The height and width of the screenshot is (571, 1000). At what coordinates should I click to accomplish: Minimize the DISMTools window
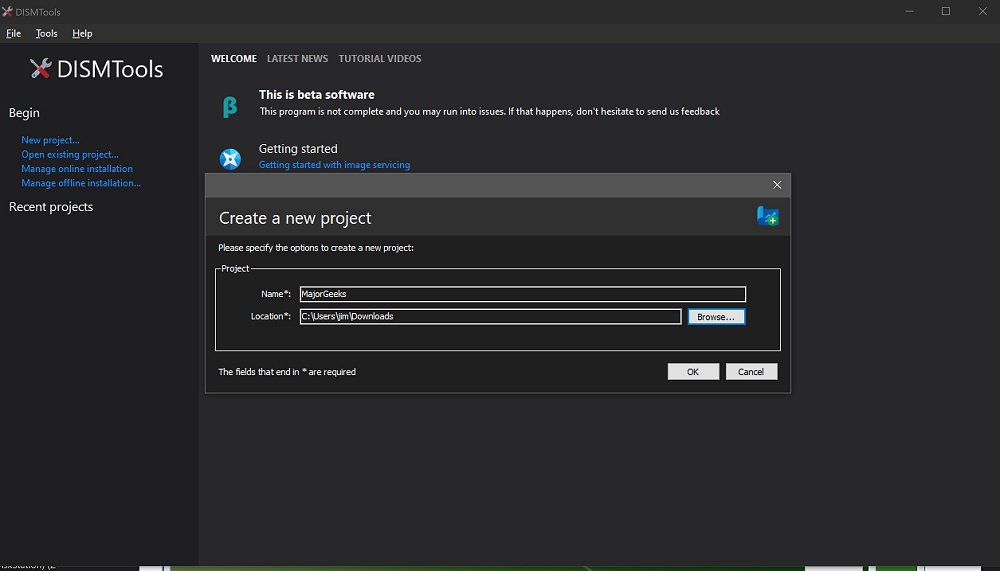(908, 11)
